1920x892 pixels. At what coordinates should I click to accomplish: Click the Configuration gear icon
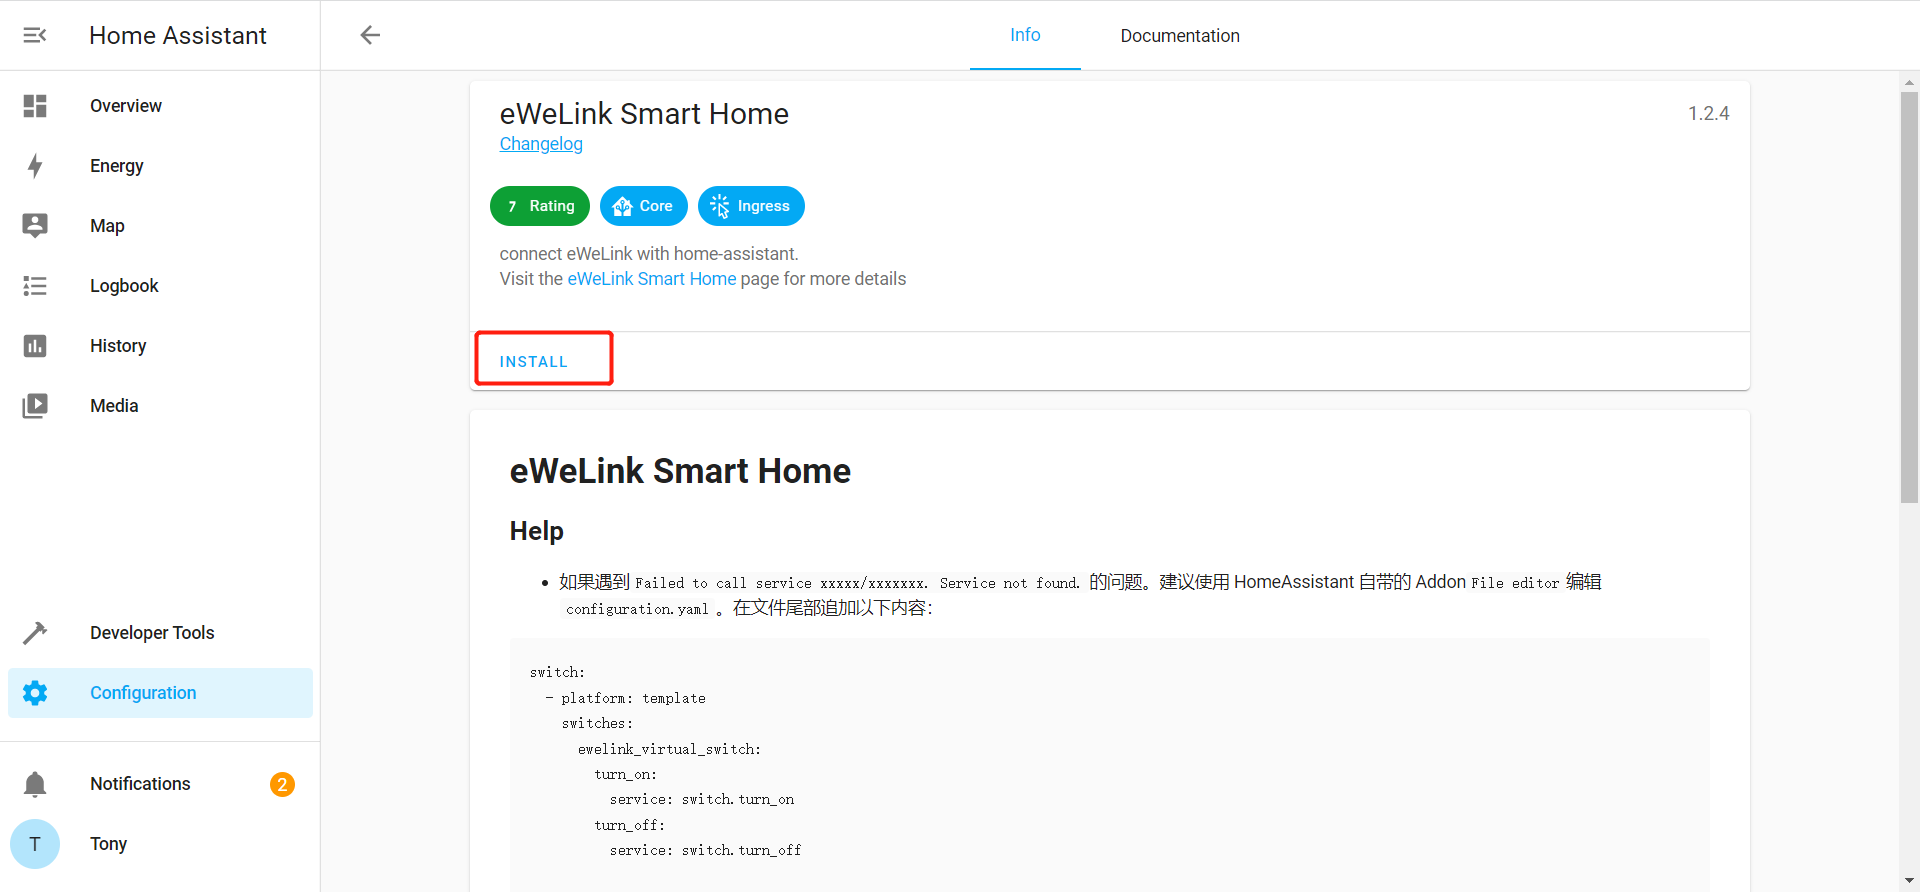click(35, 693)
